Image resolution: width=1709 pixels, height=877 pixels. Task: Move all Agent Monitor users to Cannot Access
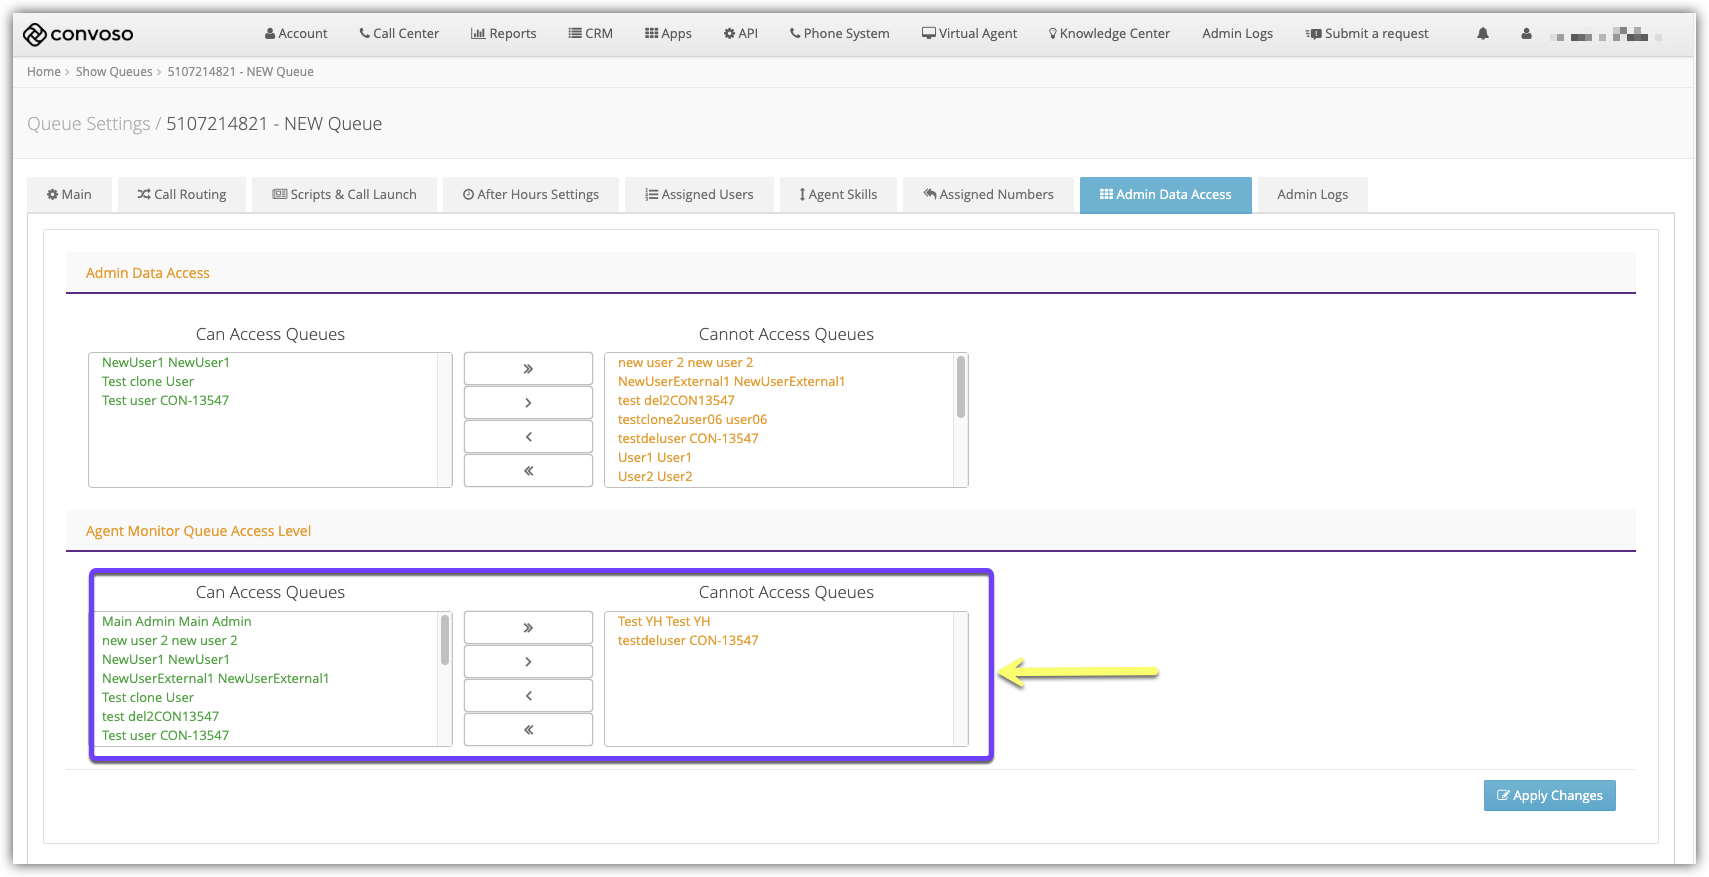pyautogui.click(x=528, y=628)
